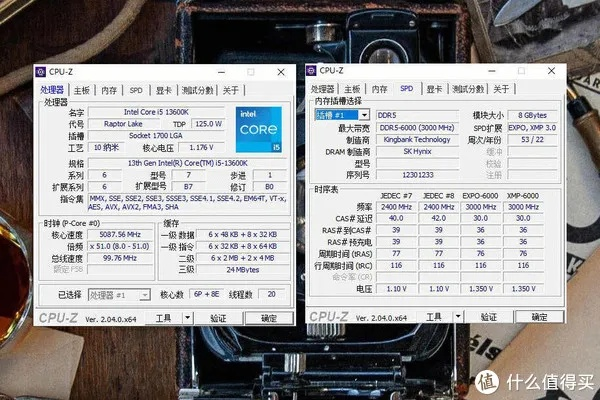Select 处理器 tab in left CPU-Z window
This screenshot has width=600, height=400.
point(52,90)
